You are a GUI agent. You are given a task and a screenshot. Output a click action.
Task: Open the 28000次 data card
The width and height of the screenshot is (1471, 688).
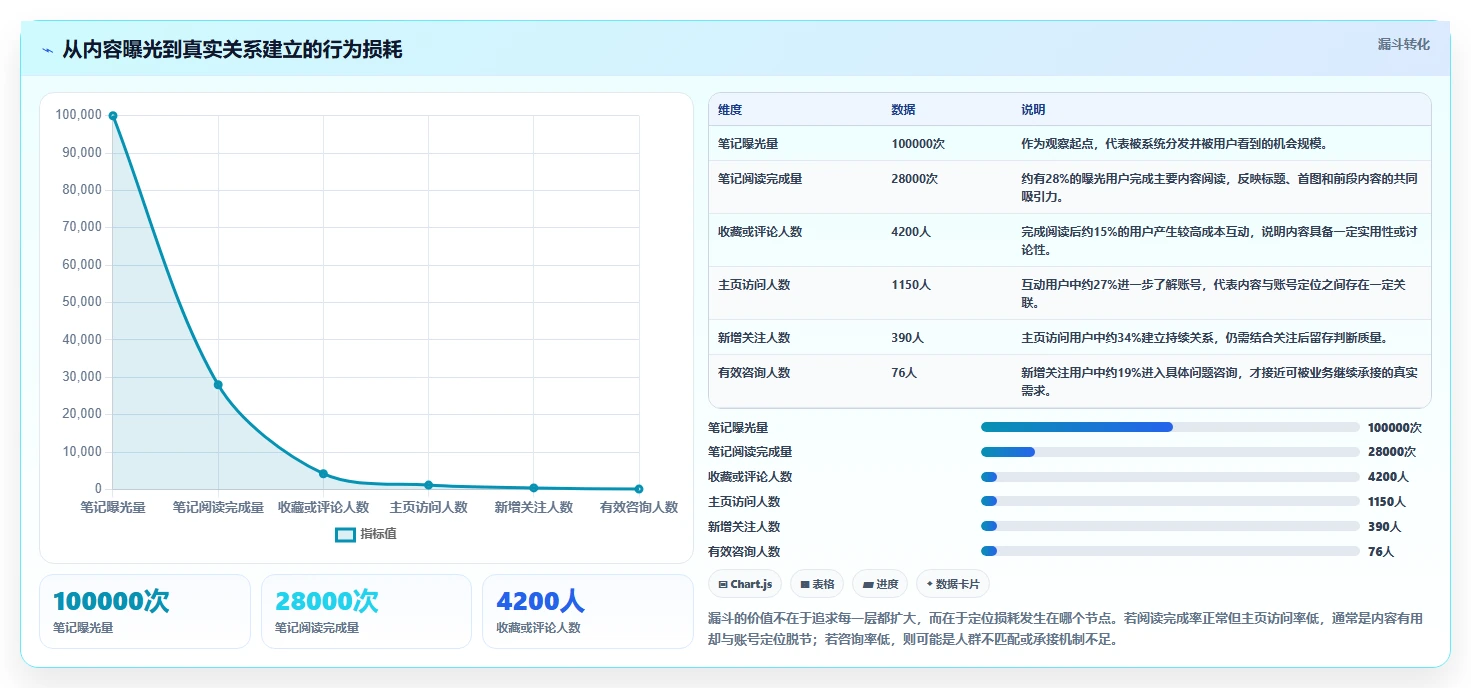pyautogui.click(x=366, y=611)
